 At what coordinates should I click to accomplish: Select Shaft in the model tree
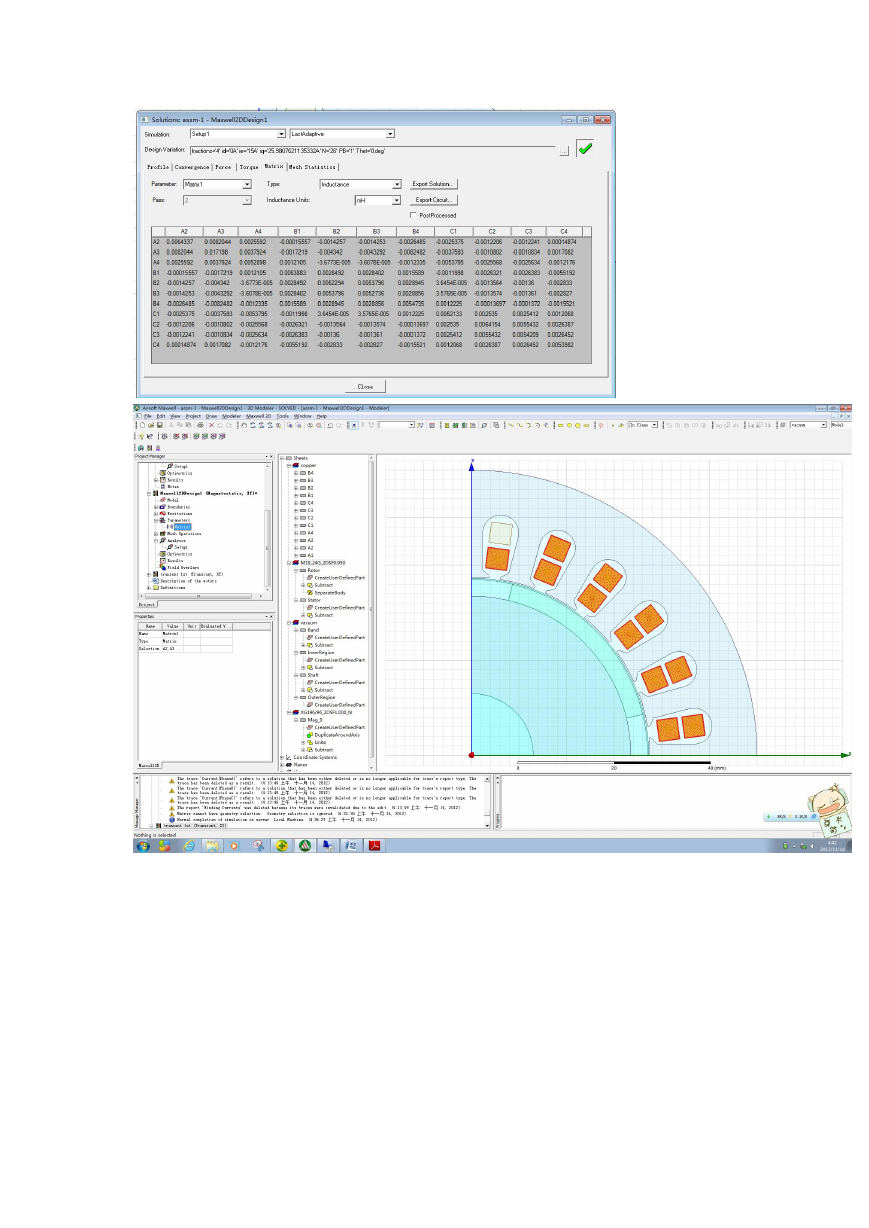tap(311, 675)
